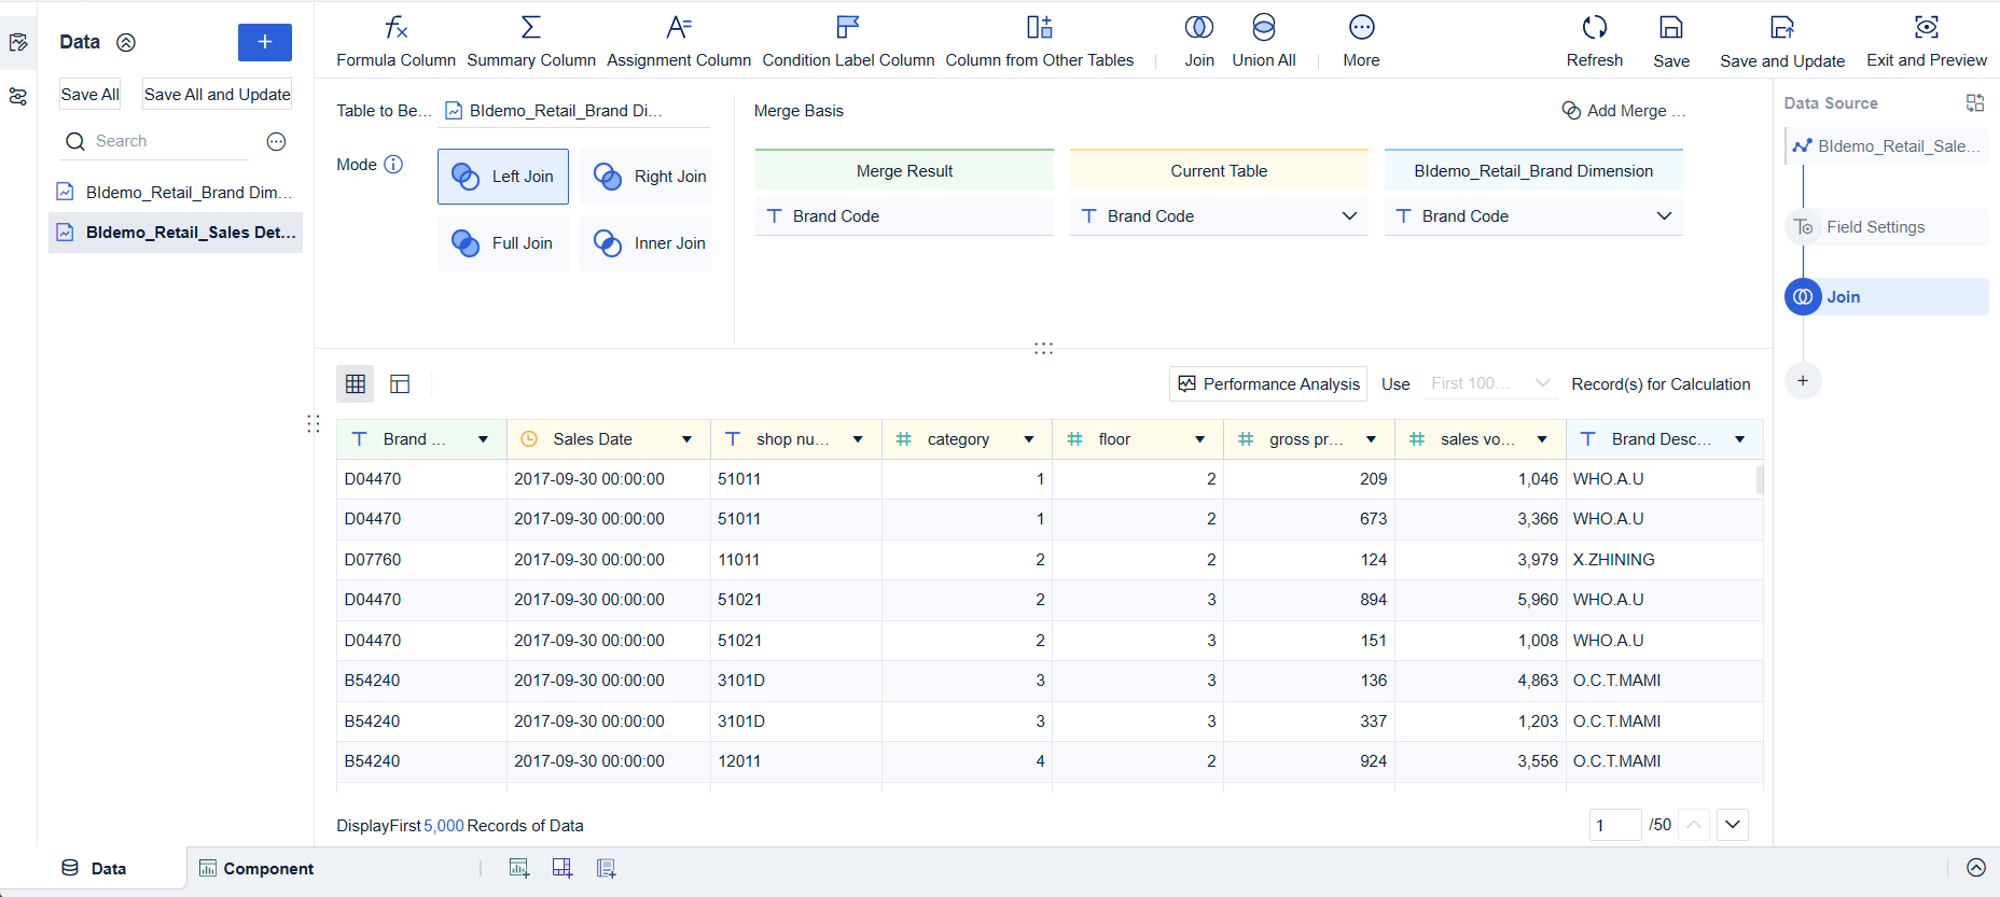Viewport: 2000px width, 897px height.
Task: Open Condition Label Column tool
Action: pos(848,41)
